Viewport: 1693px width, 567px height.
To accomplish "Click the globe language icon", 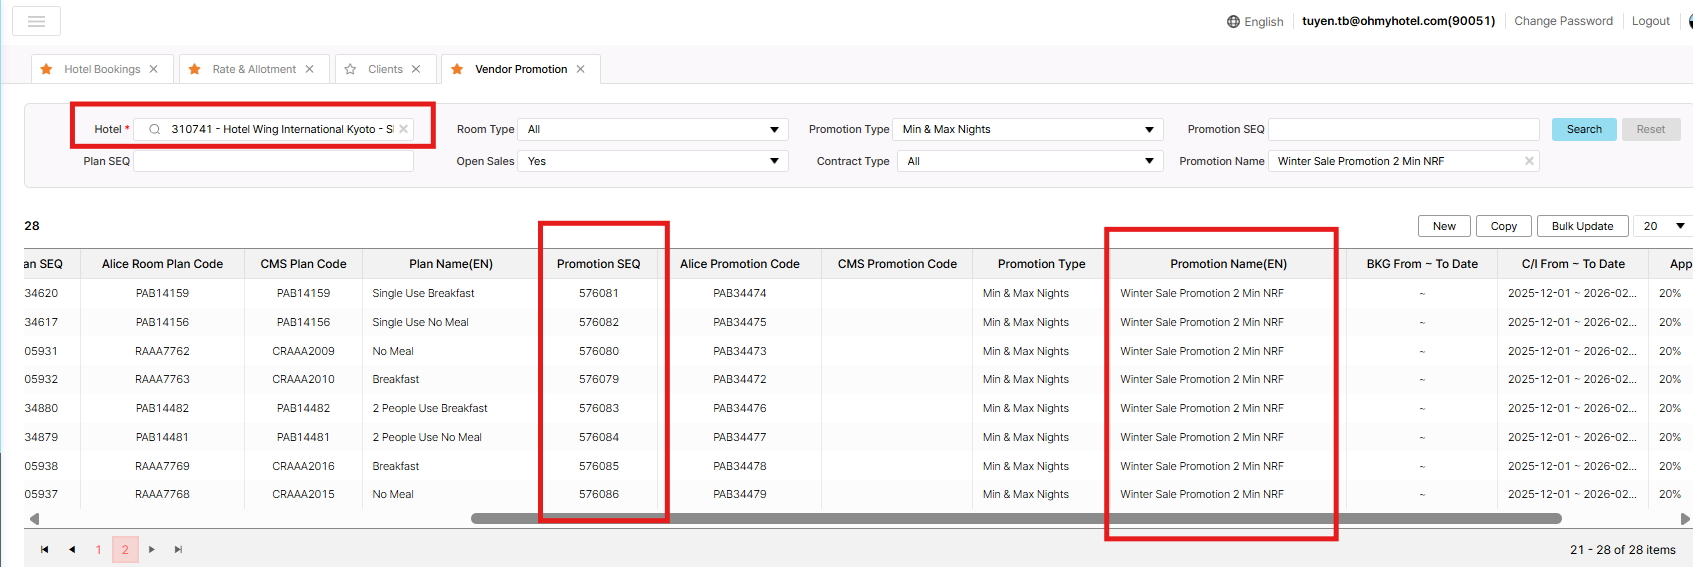I will click(1233, 21).
